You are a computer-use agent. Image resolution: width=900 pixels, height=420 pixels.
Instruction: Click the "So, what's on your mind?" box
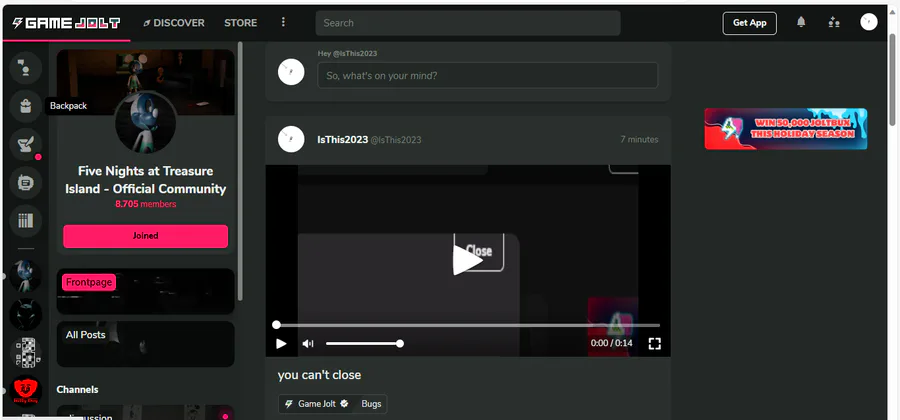487,75
